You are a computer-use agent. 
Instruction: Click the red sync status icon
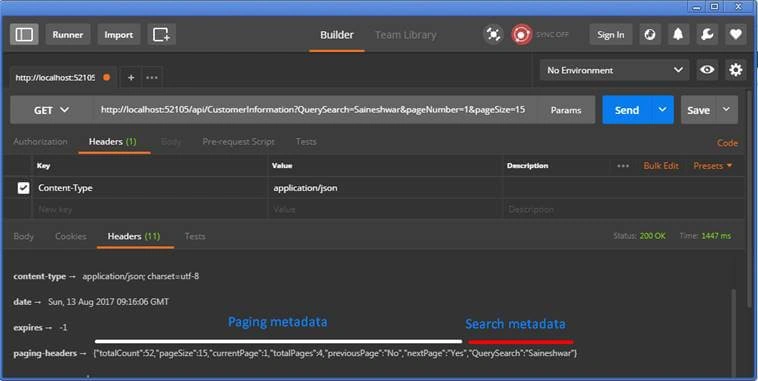tap(522, 35)
